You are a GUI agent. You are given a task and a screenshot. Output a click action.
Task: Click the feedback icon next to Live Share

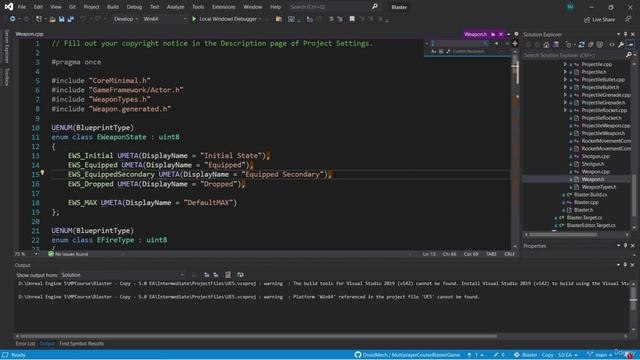click(628, 20)
